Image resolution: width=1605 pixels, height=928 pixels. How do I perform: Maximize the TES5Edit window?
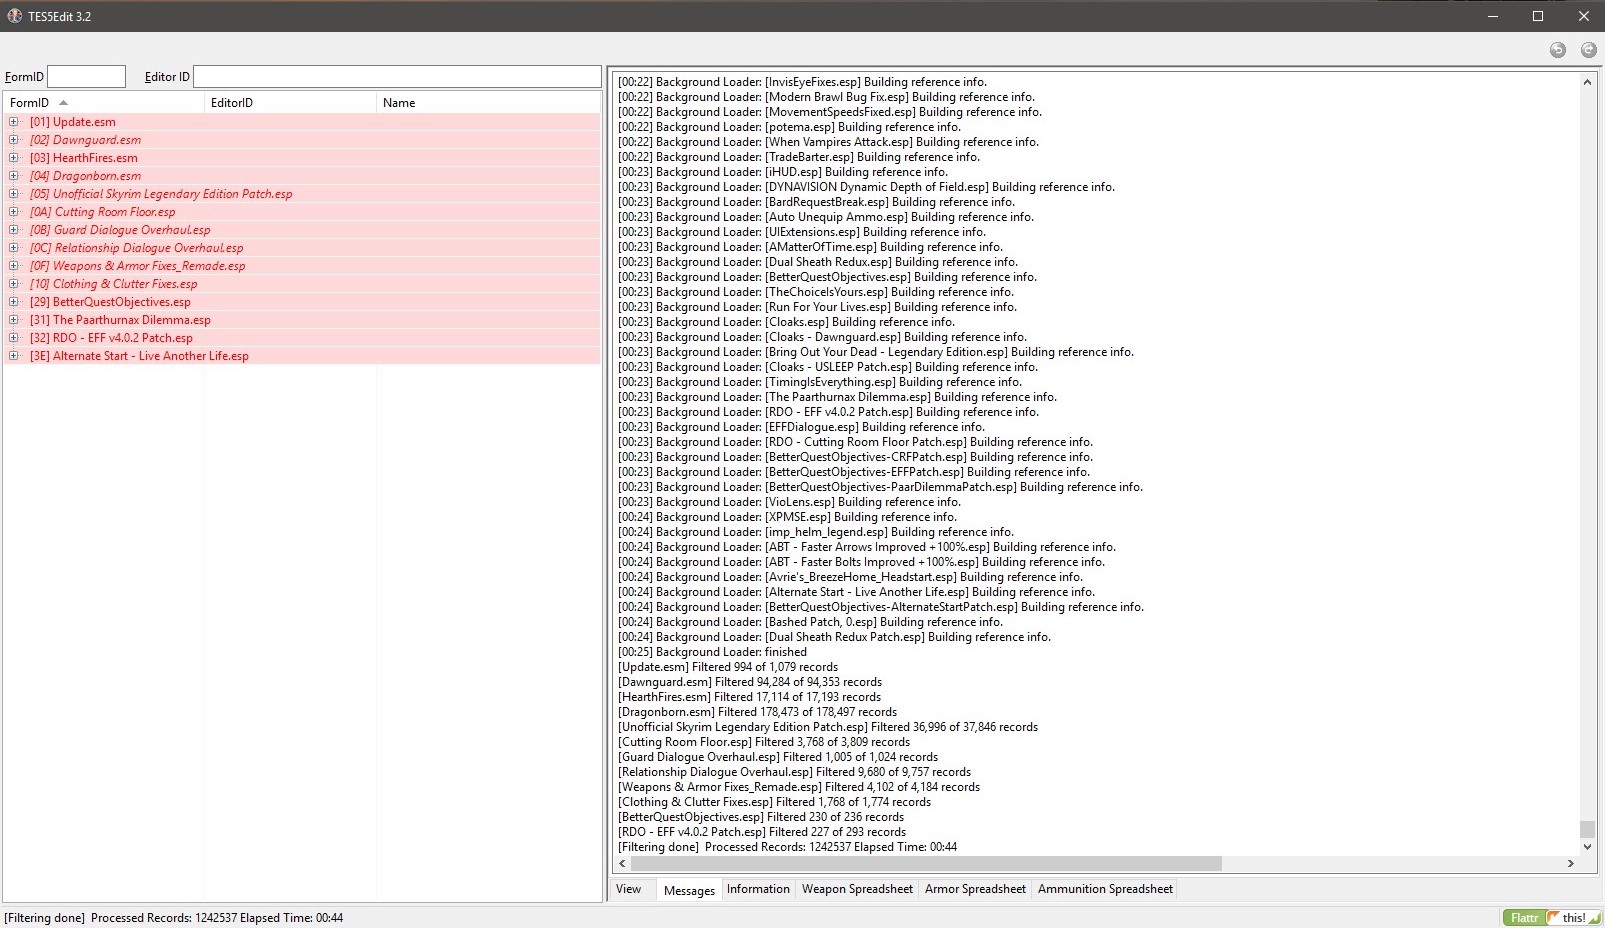tap(1538, 16)
